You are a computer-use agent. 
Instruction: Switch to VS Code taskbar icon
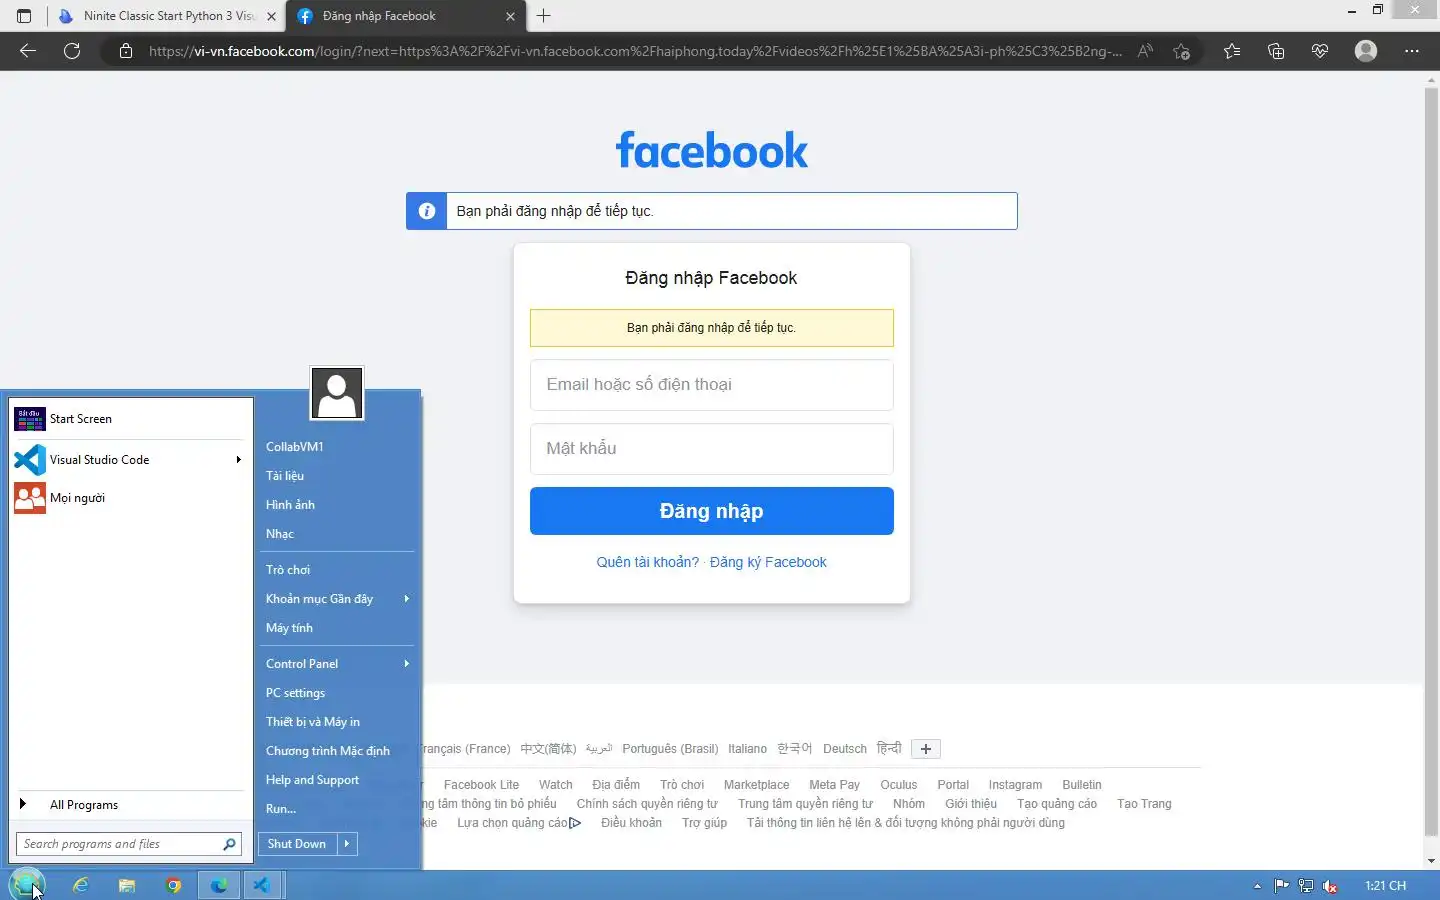tap(262, 885)
